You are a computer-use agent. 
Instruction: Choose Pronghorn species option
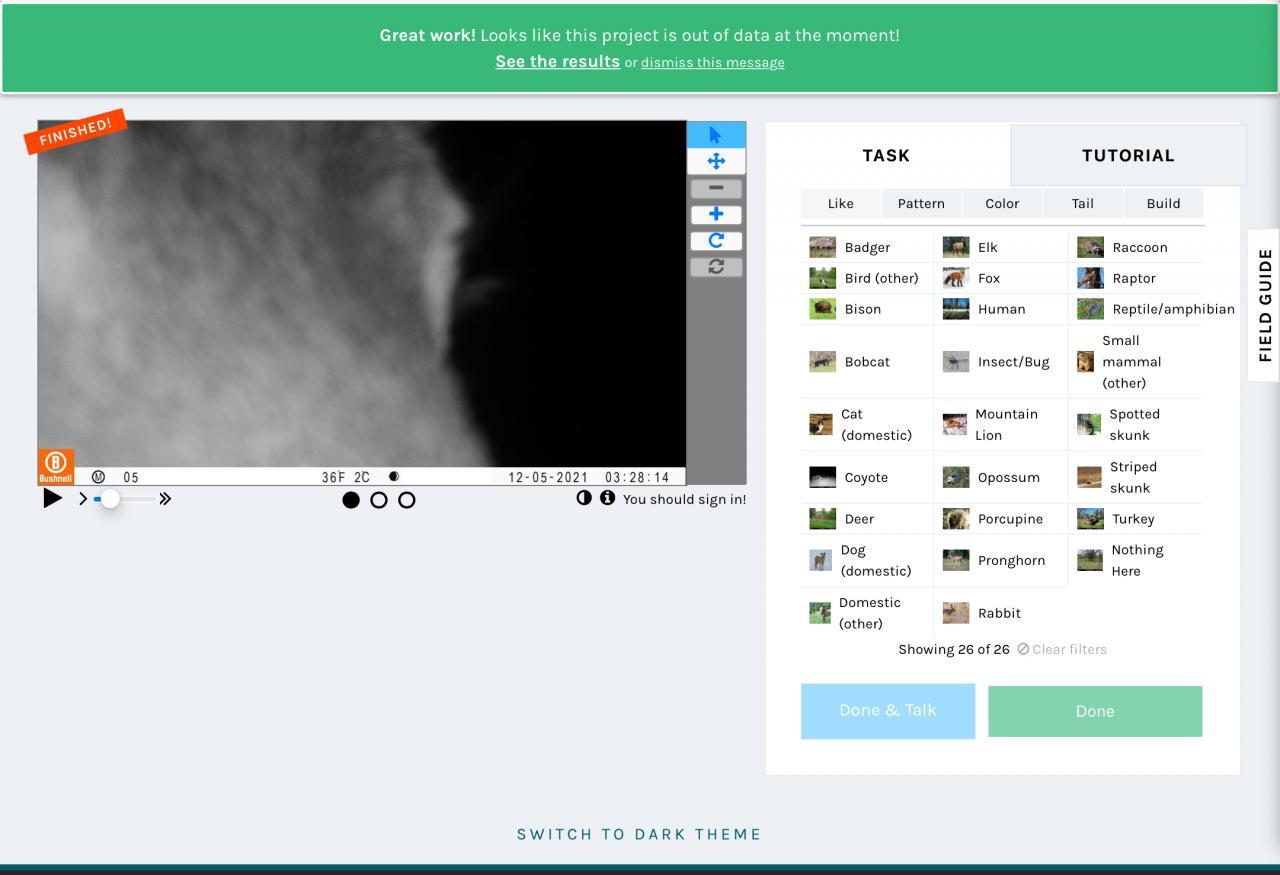1001,560
